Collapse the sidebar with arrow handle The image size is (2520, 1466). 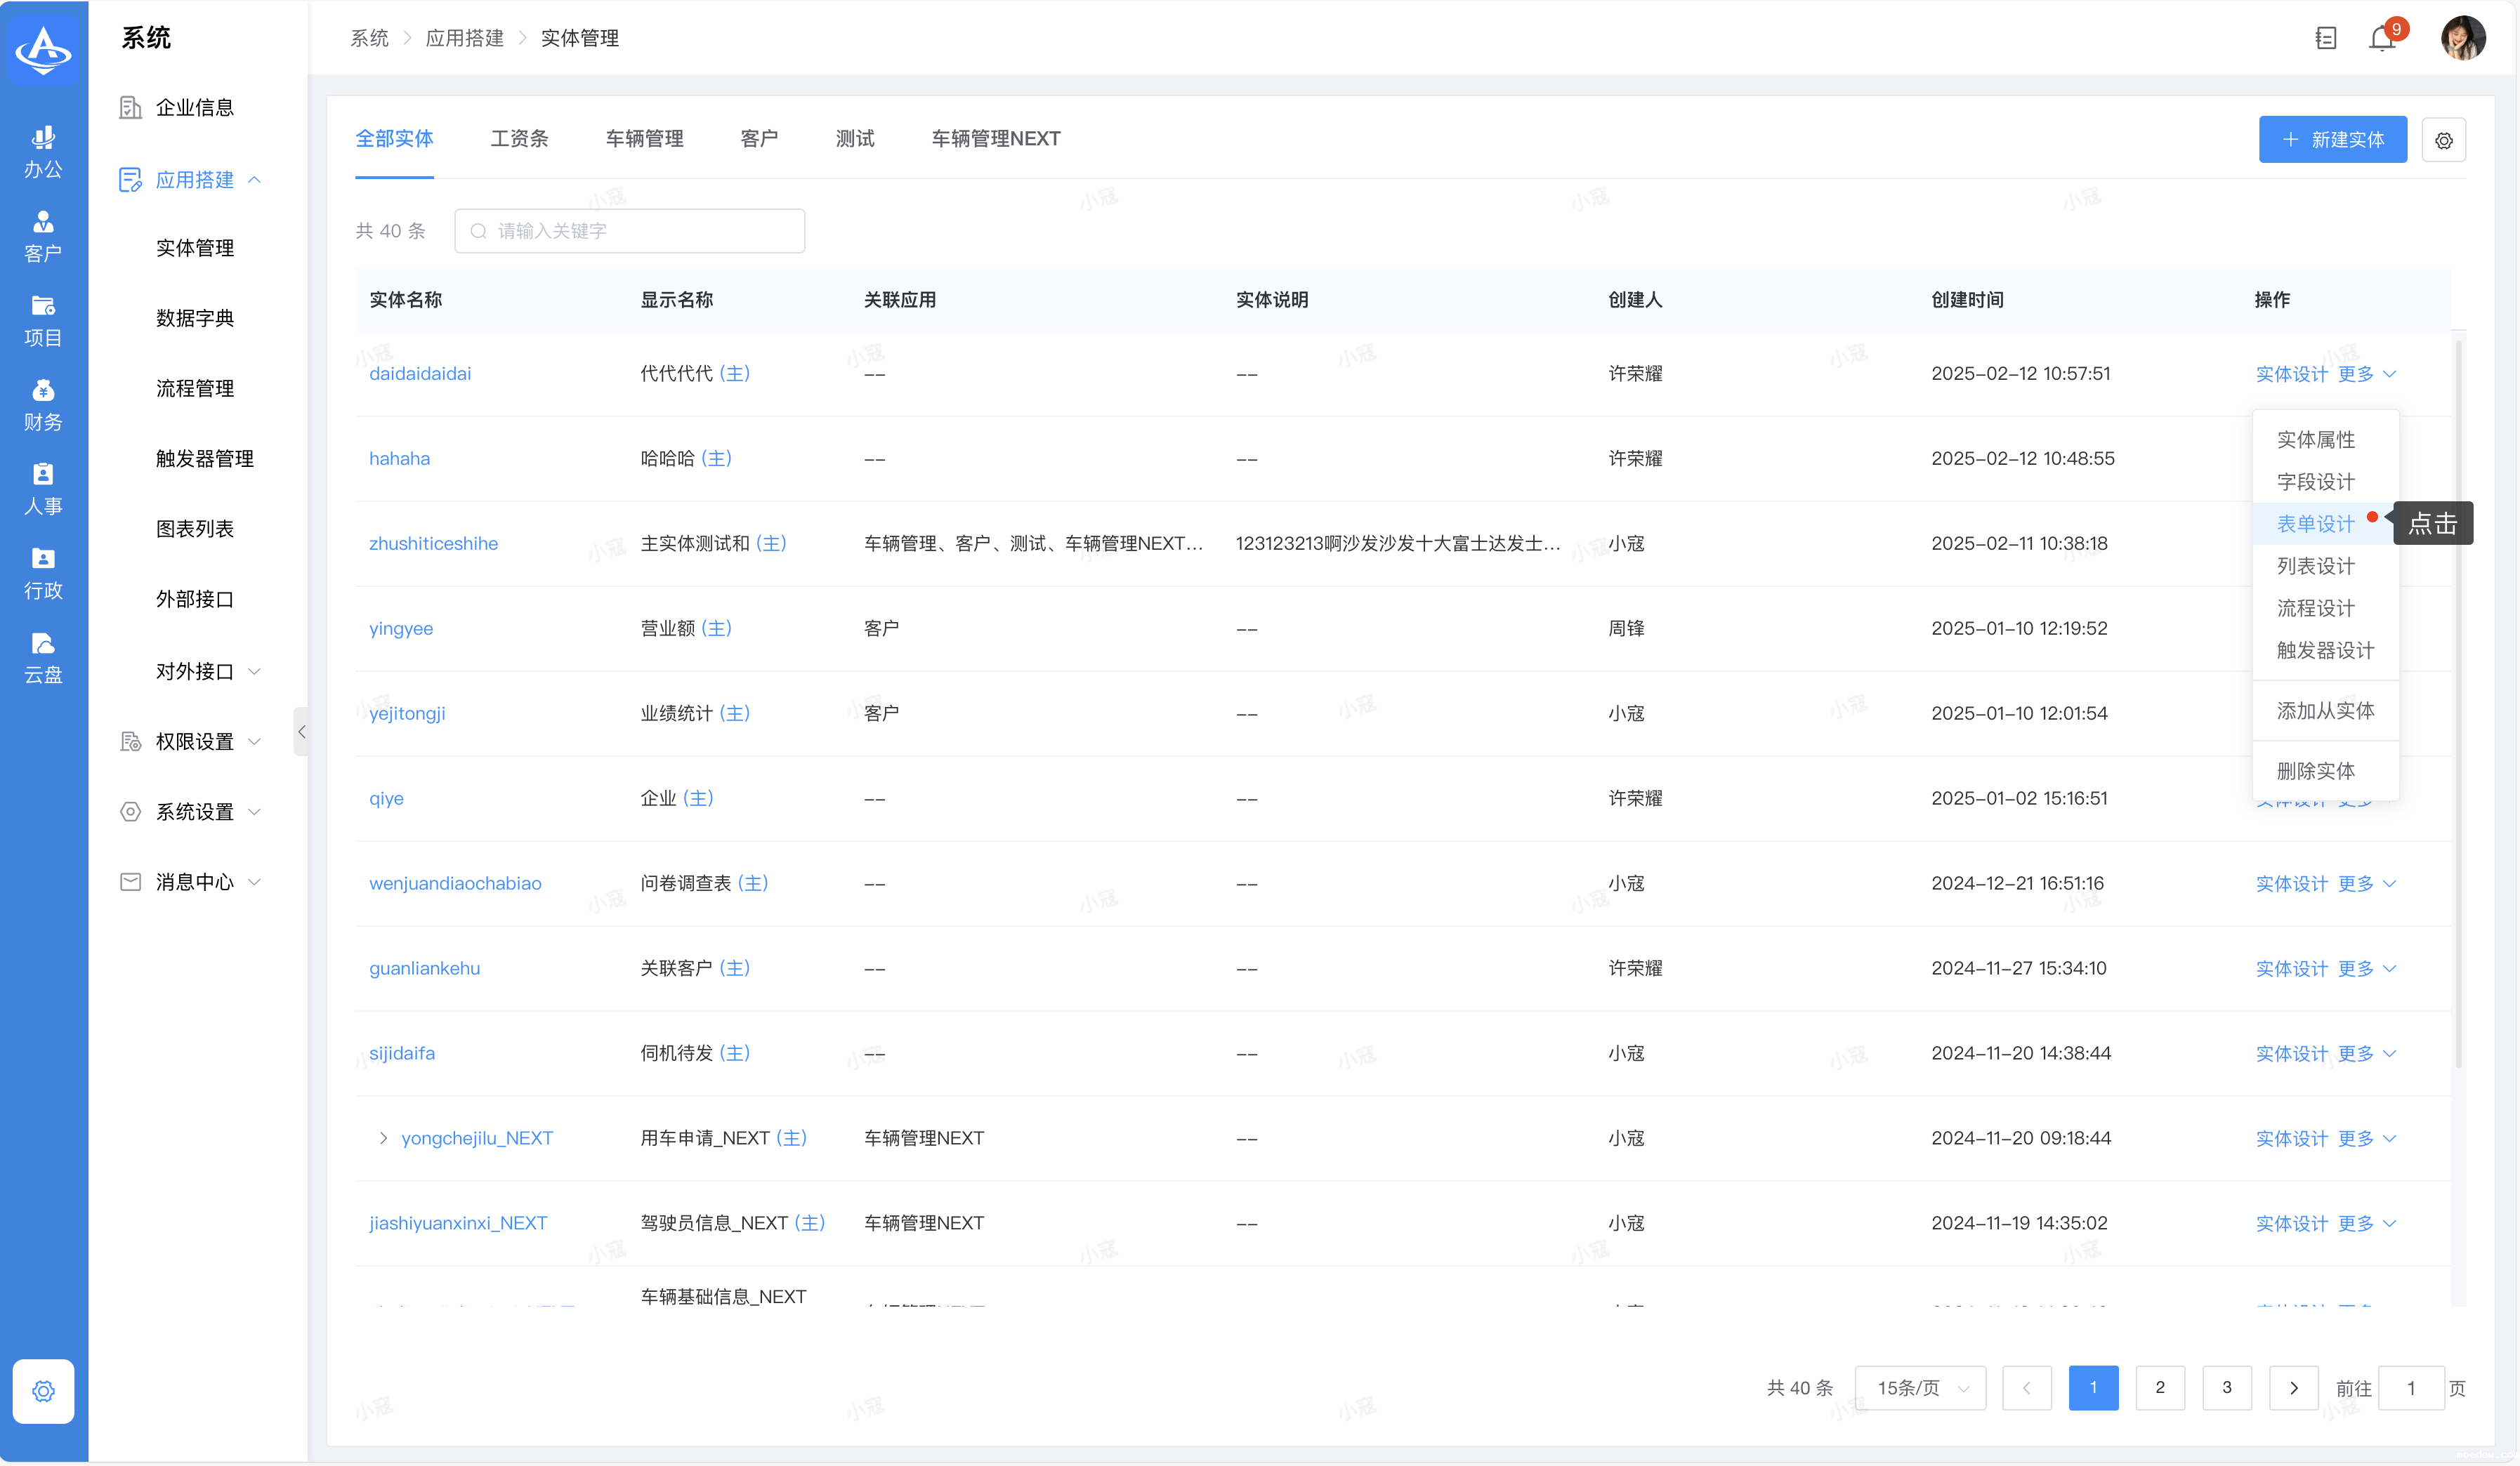[x=301, y=732]
